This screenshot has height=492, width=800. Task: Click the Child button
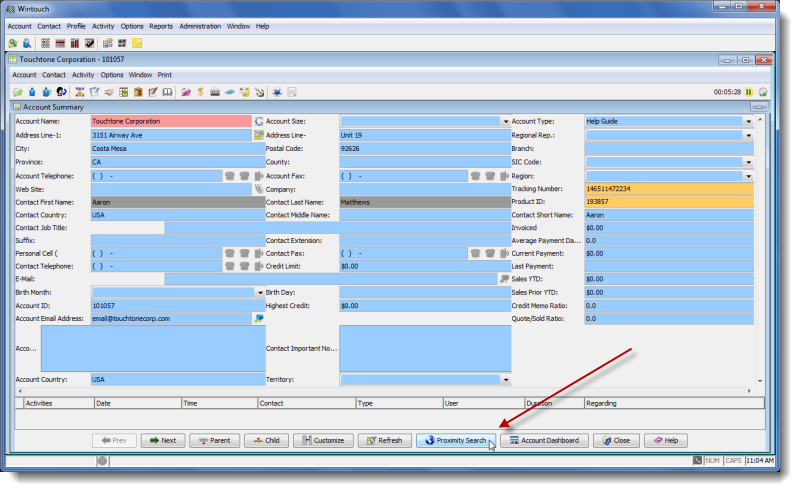(266, 440)
